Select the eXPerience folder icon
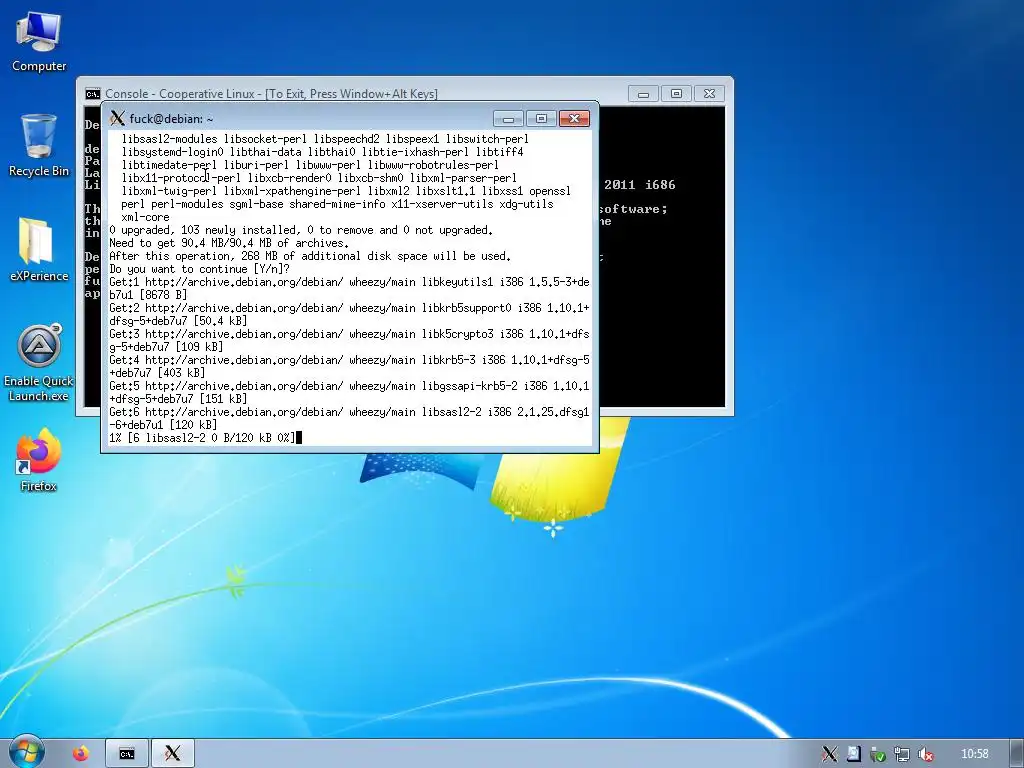This screenshot has width=1024, height=768. tap(39, 250)
